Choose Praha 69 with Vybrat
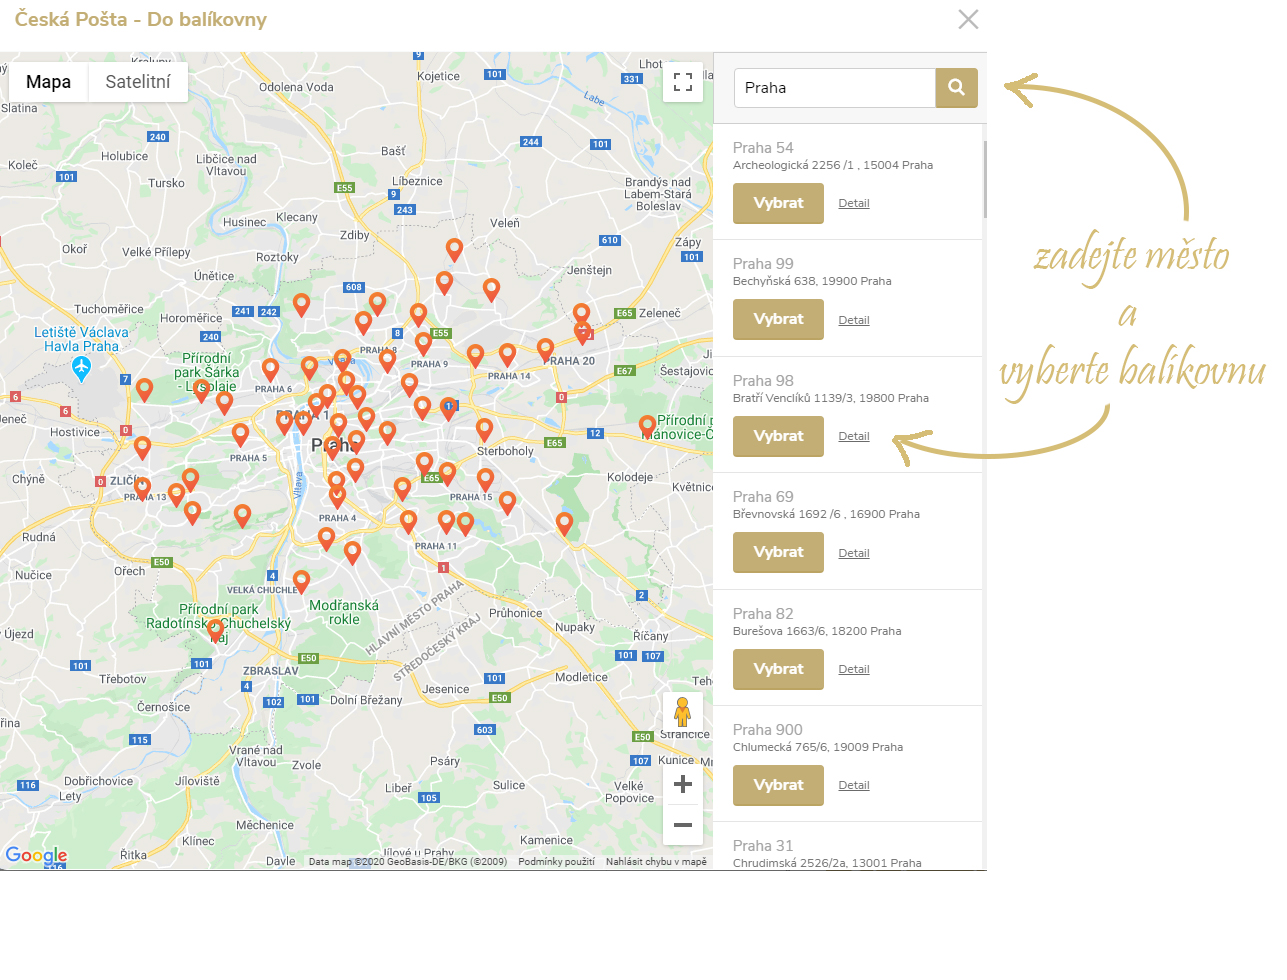Viewport: 1287px width, 980px height. (x=778, y=552)
